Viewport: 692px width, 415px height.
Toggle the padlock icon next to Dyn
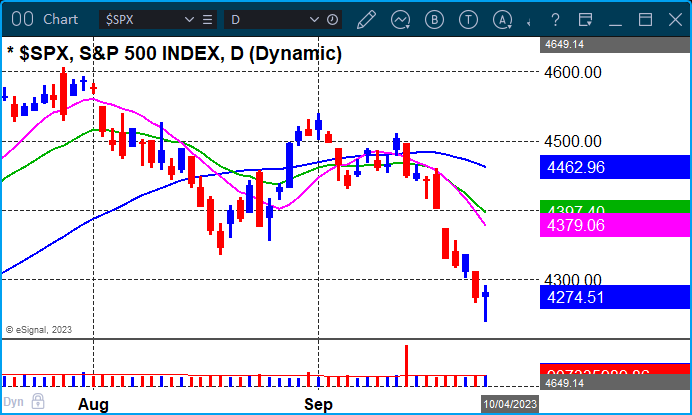[38, 401]
